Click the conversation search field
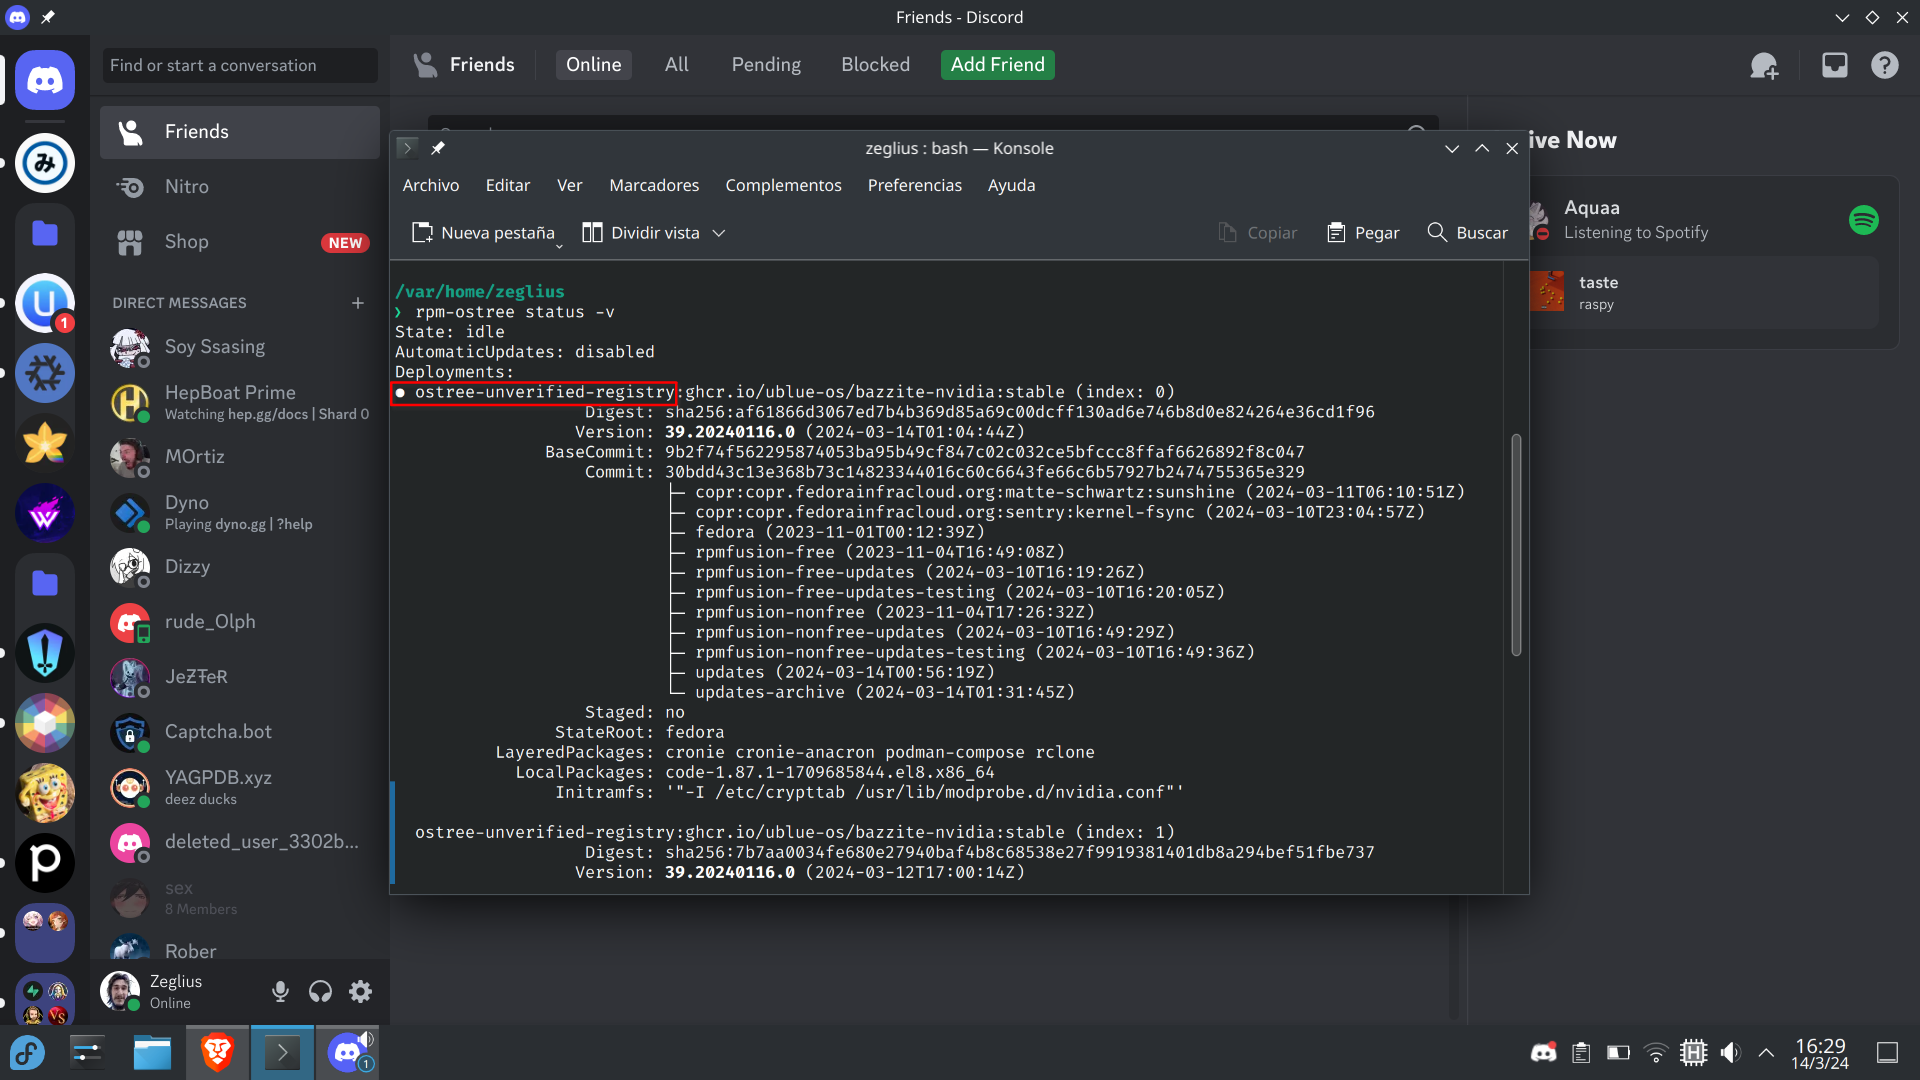The image size is (1920, 1080). (x=238, y=65)
